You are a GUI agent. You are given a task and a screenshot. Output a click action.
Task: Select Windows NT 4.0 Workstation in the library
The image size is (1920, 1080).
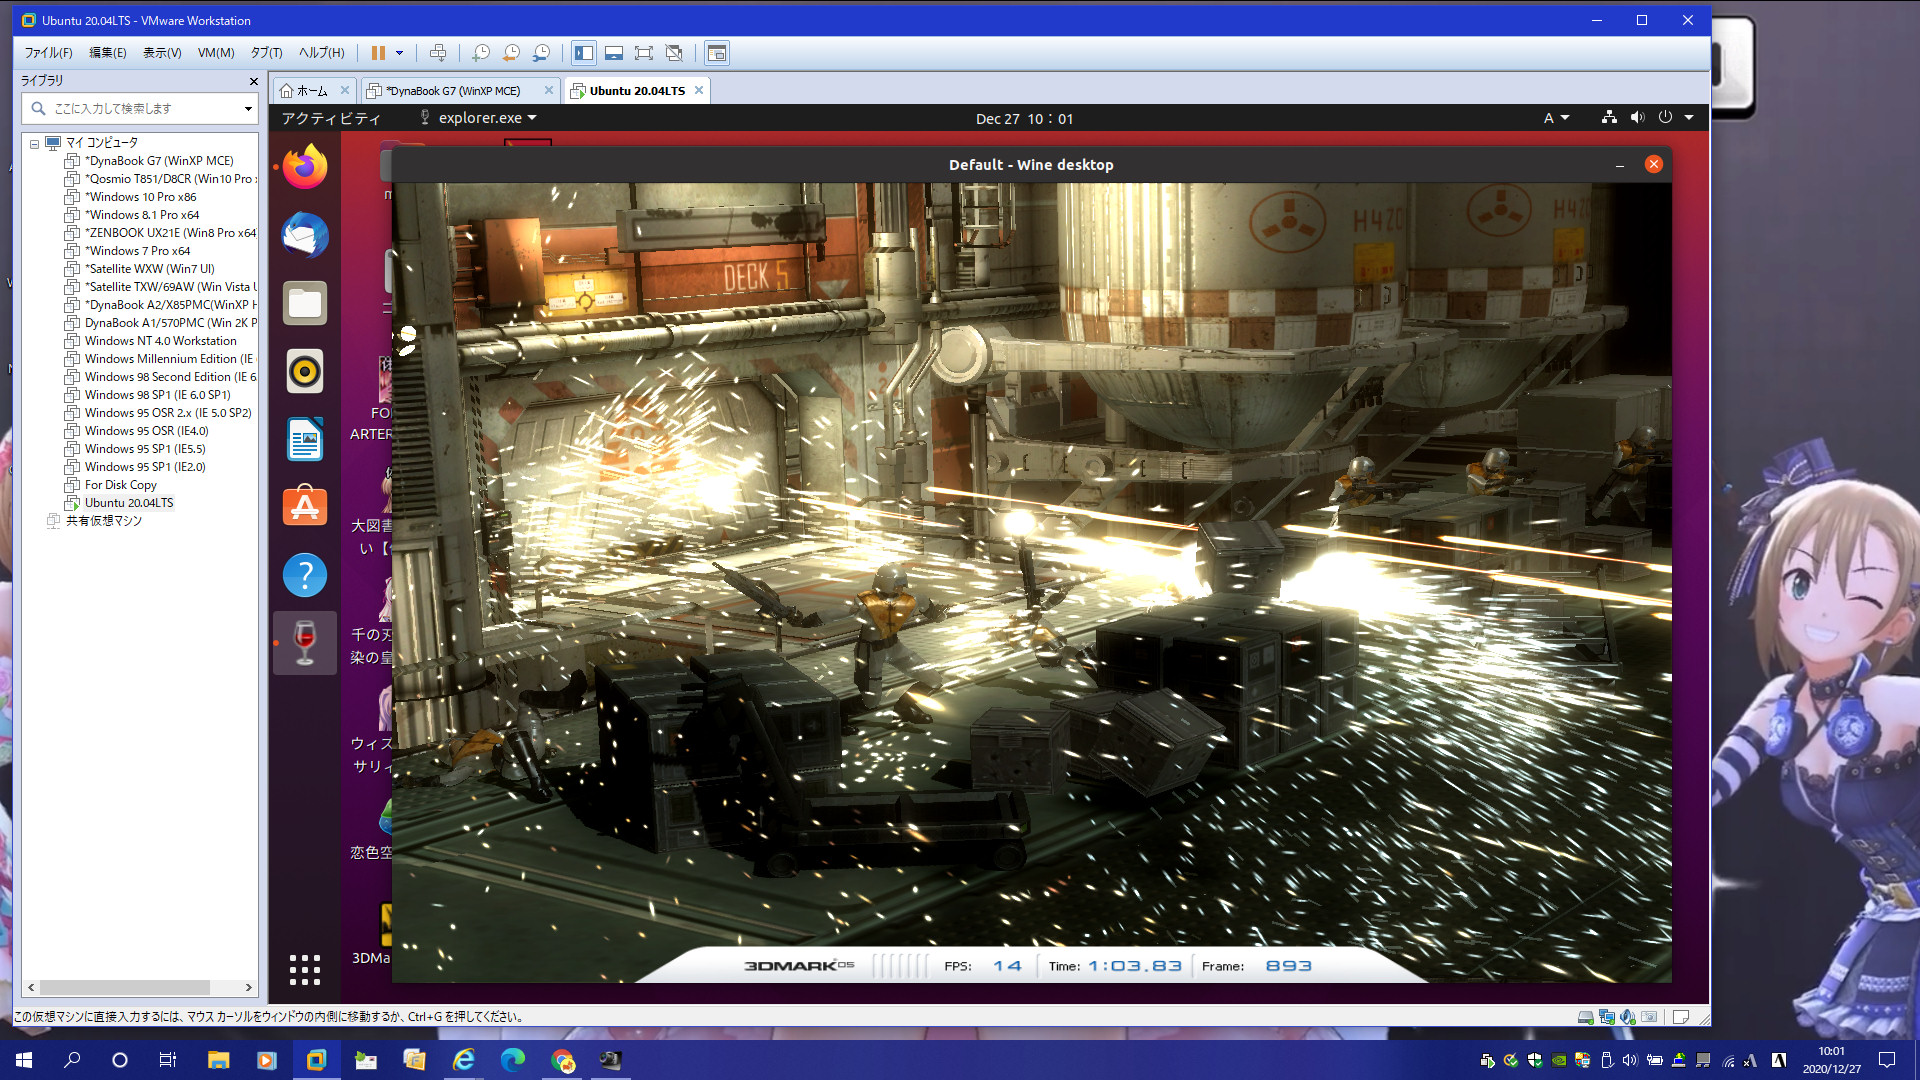160,341
